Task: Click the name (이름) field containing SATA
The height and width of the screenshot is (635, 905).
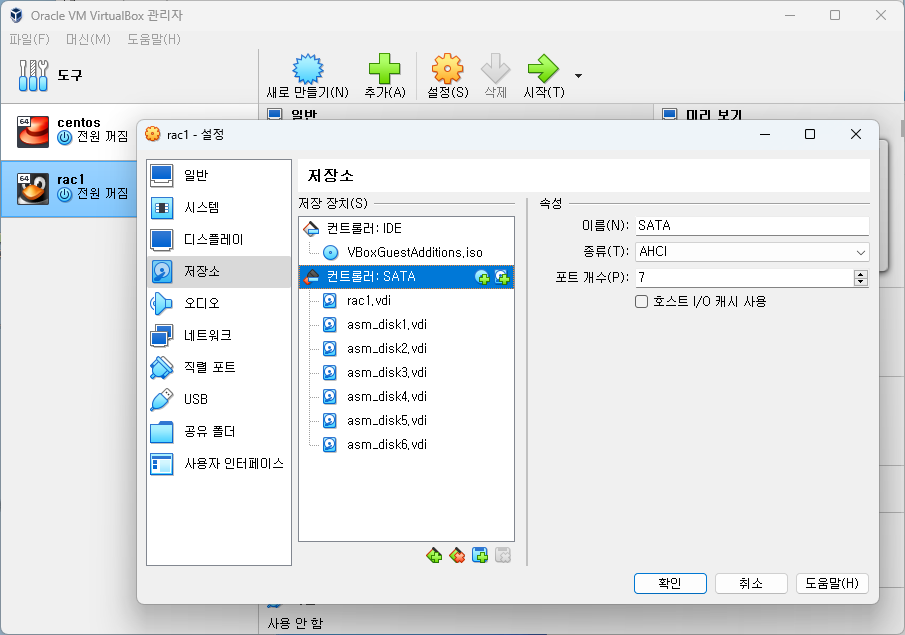Action: [752, 226]
